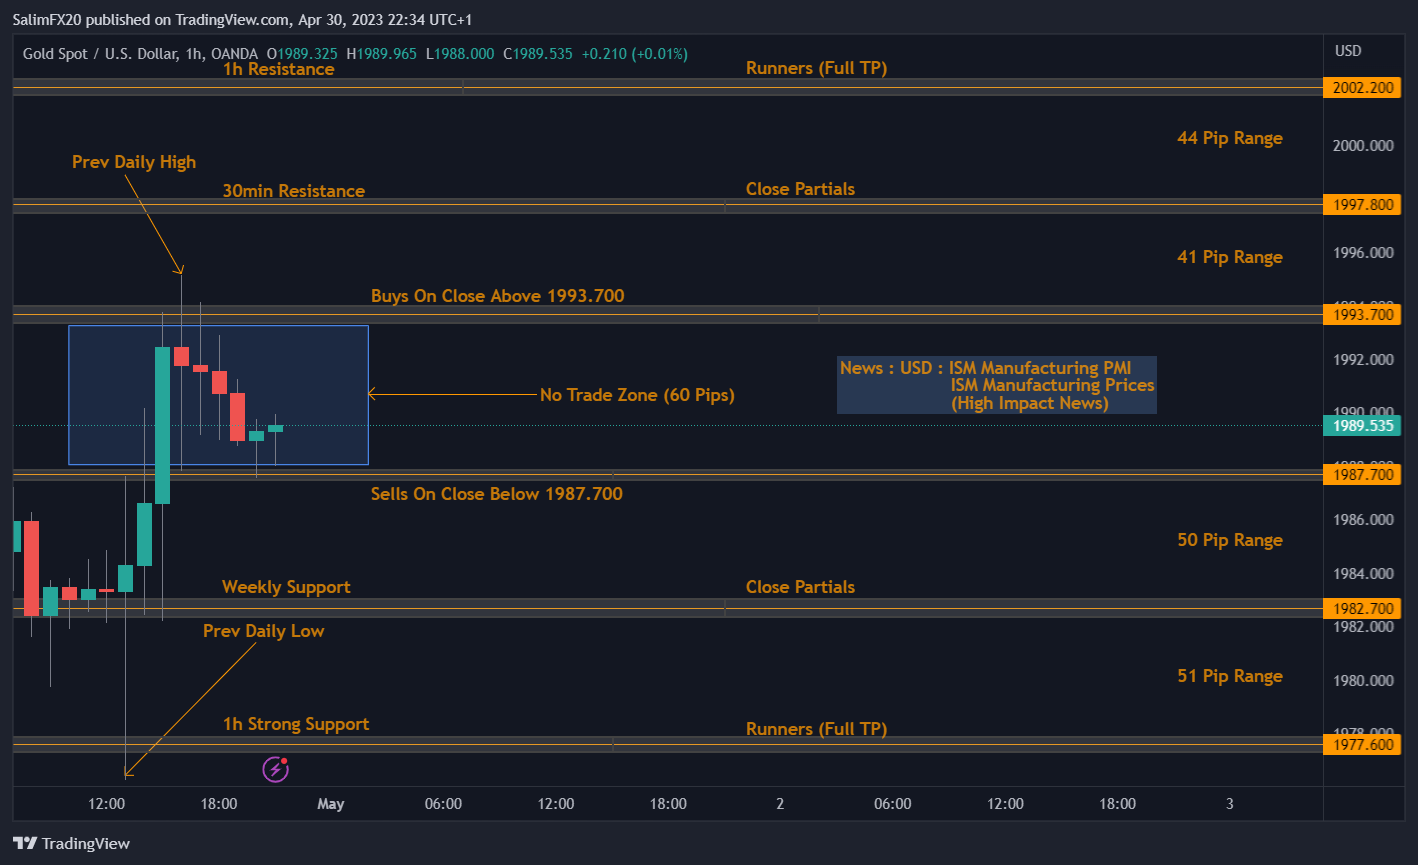Screen dimensions: 1418x865
Task: Select the 30min Resistance text label
Action: click(x=293, y=191)
